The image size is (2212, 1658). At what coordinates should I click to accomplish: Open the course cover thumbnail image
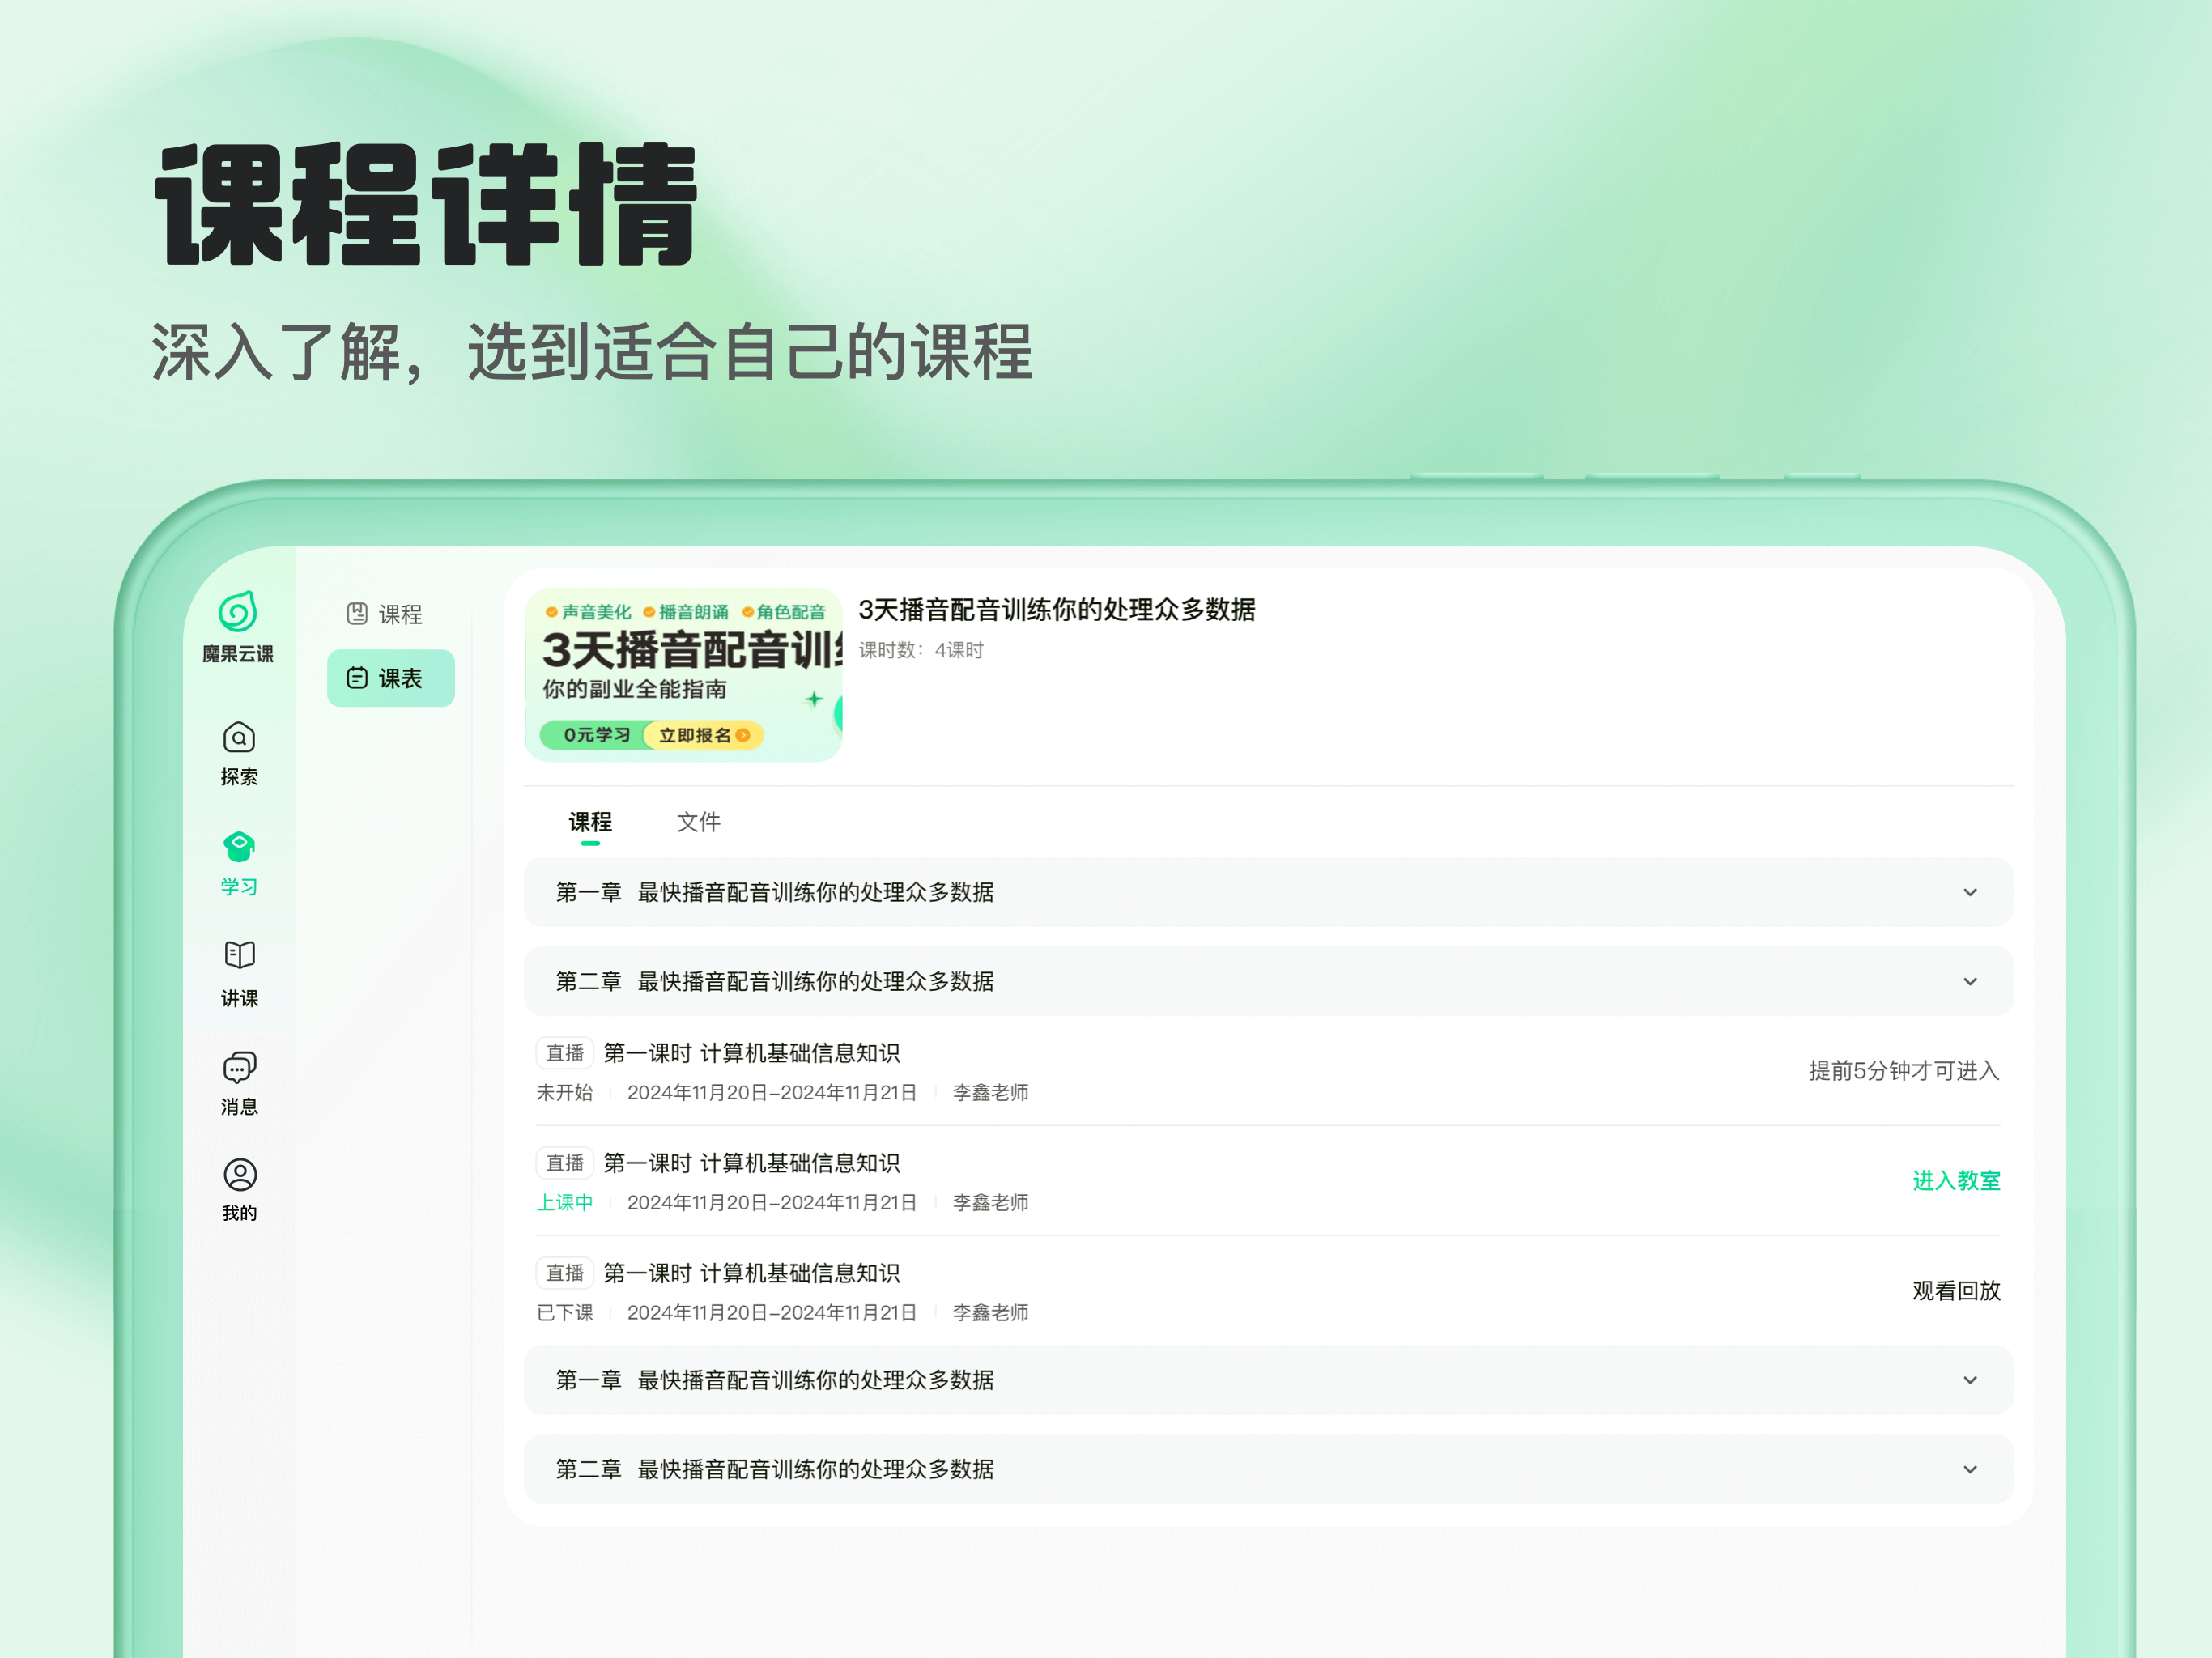[683, 675]
